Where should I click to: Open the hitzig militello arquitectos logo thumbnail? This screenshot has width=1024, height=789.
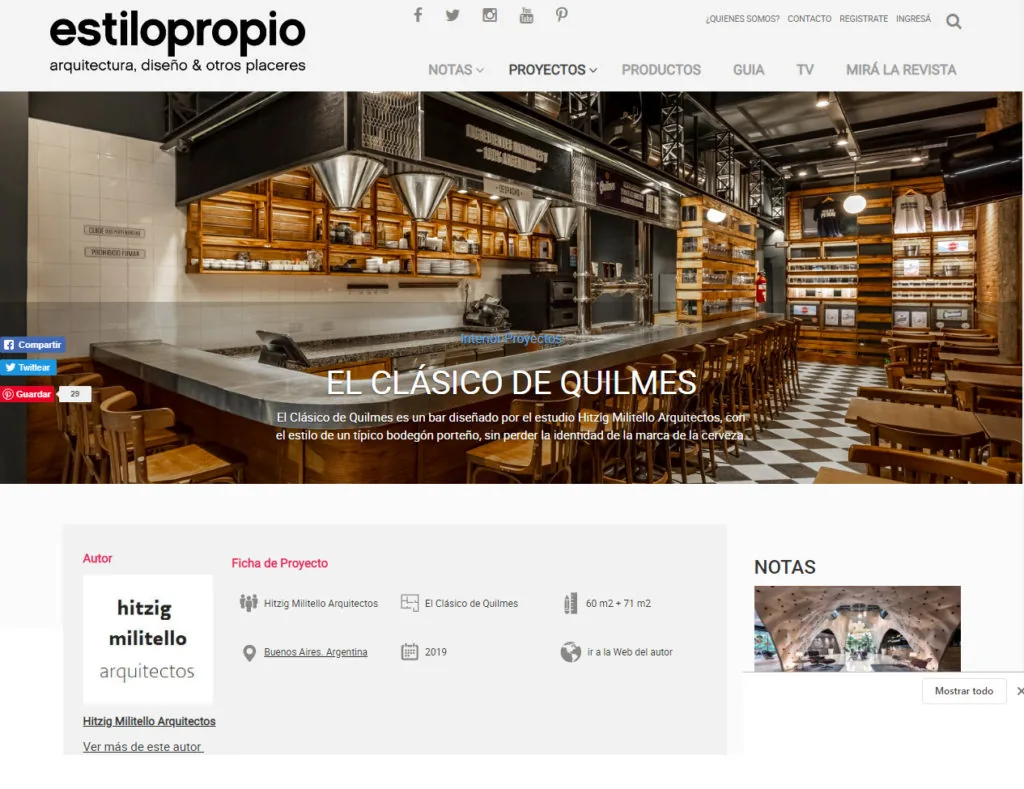click(148, 639)
